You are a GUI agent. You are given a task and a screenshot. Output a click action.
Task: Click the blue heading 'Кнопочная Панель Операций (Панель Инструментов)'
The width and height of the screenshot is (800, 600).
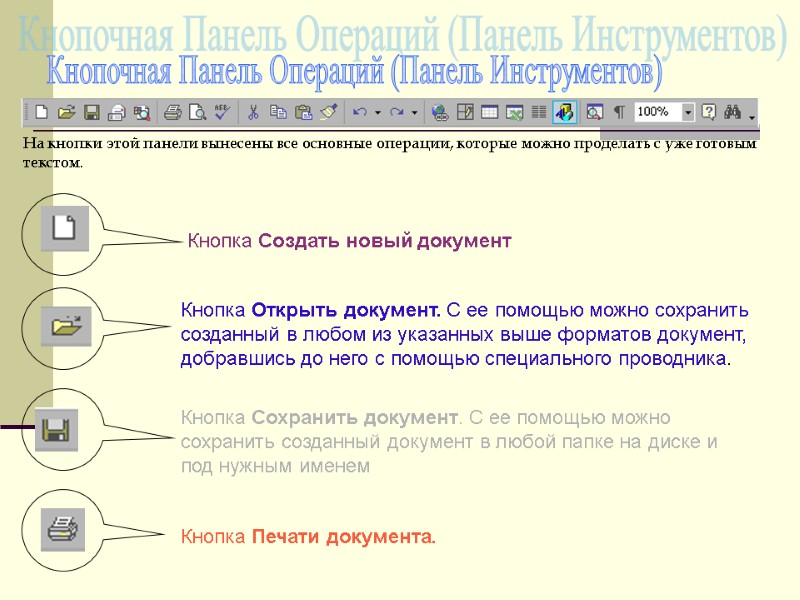pos(355,71)
